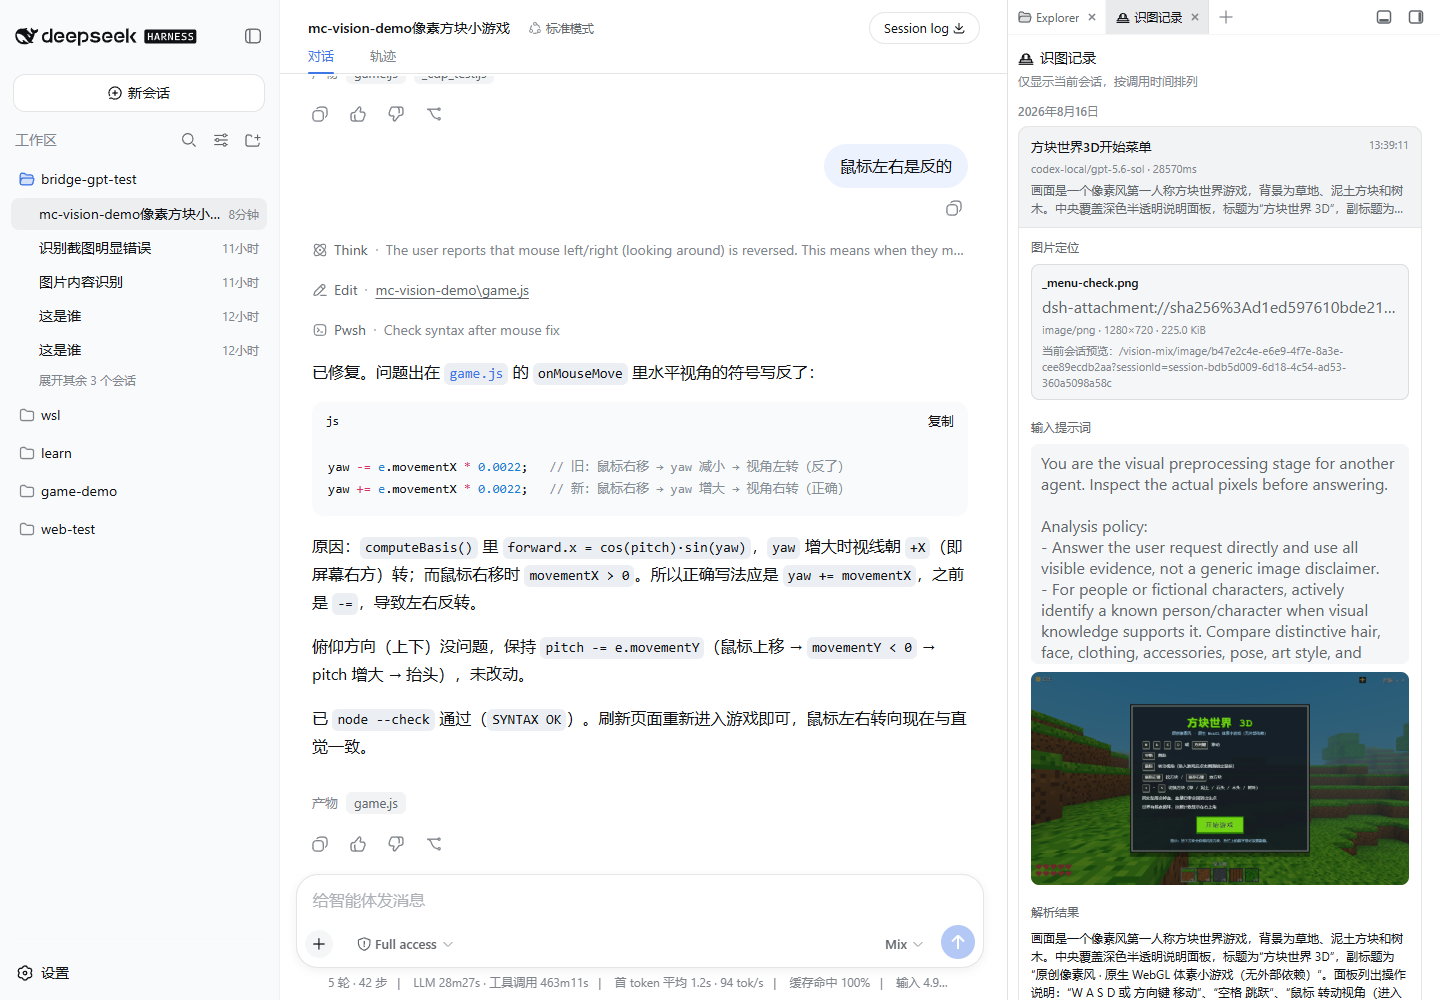Click the _menu-check.png attachment card

(x=1219, y=332)
